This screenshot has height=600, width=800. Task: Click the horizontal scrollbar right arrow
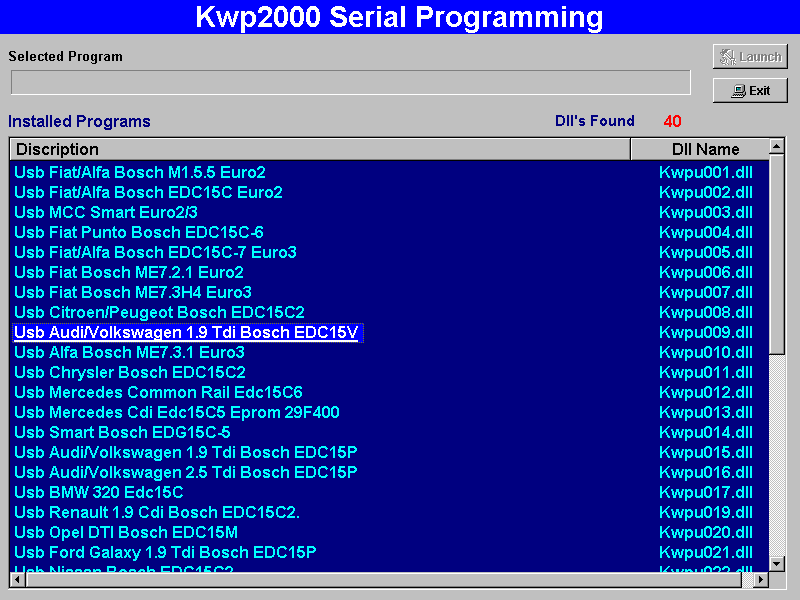(x=761, y=580)
